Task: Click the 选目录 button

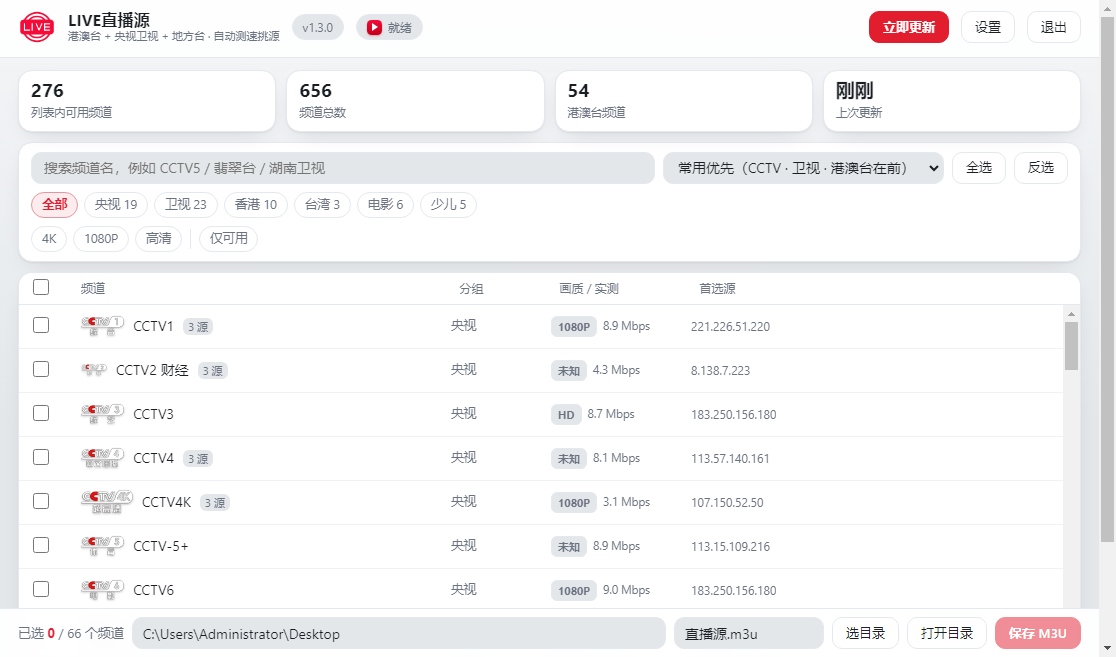Action: coord(865,634)
